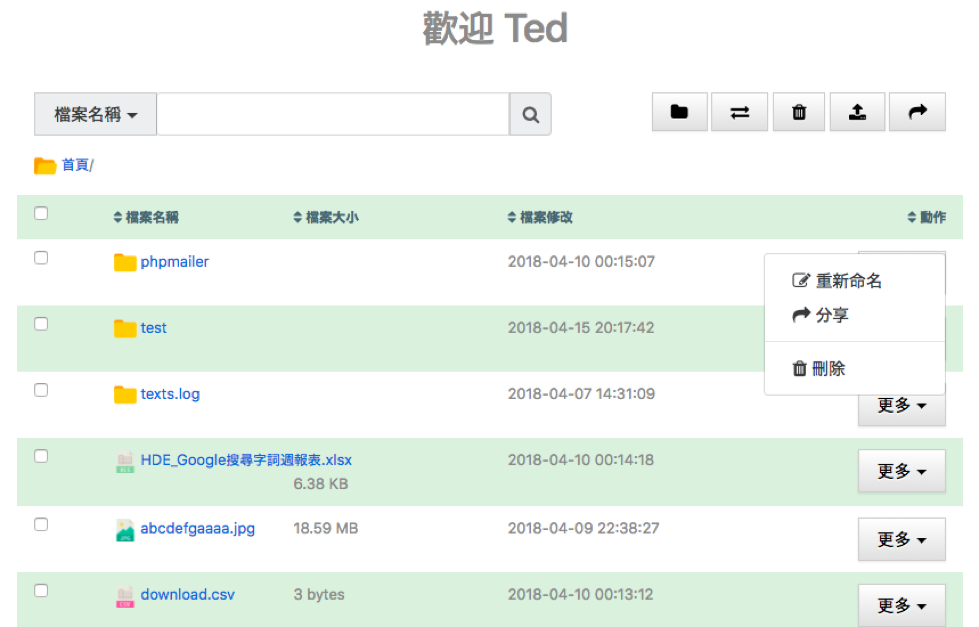Click the abcdefgaaaa.jpg image file icon

click(x=125, y=530)
